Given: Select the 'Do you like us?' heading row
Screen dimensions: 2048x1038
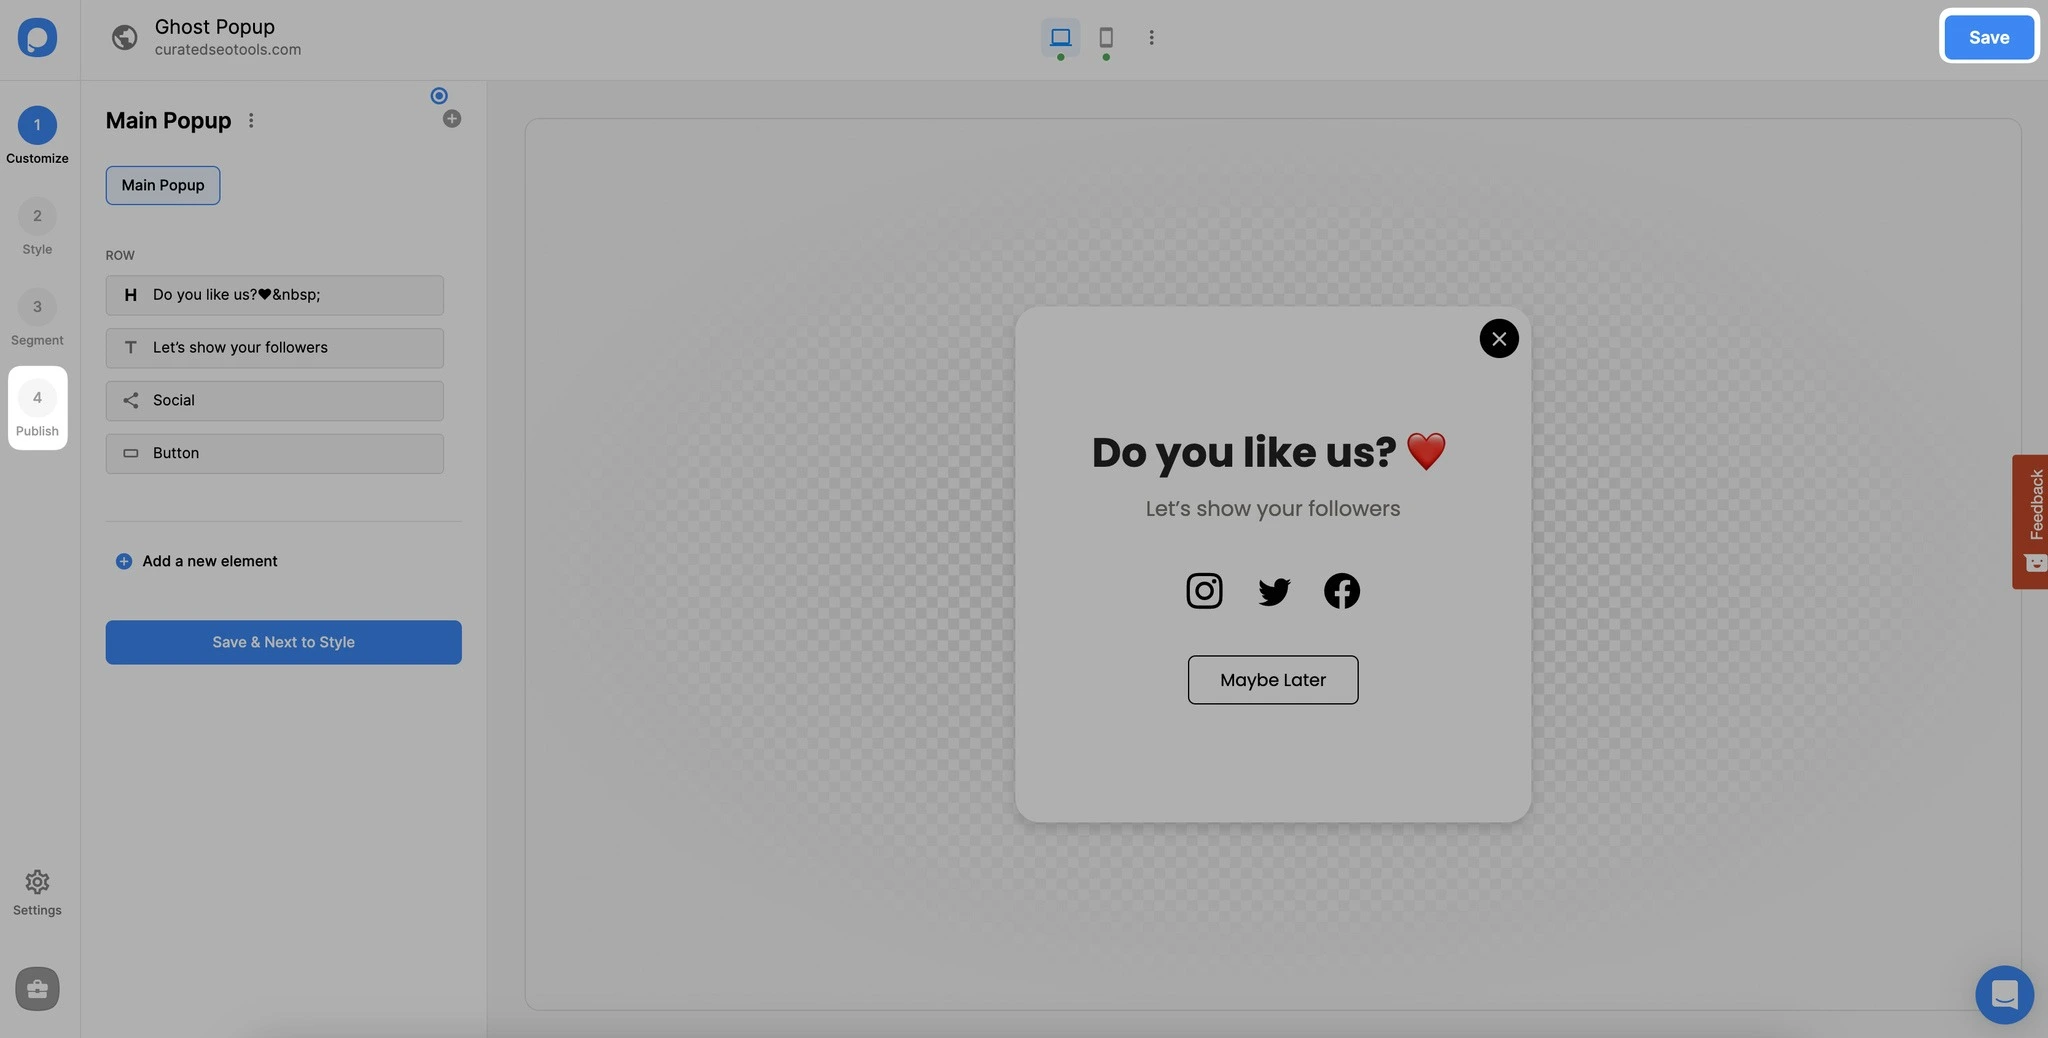Looking at the screenshot, I should point(275,295).
